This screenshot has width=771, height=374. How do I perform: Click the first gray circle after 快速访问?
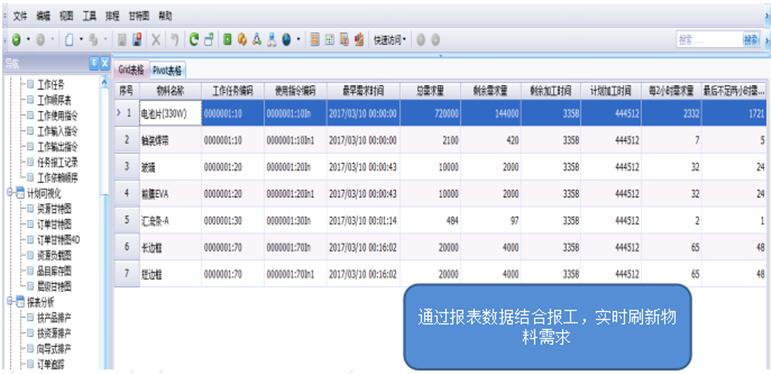tap(420, 40)
